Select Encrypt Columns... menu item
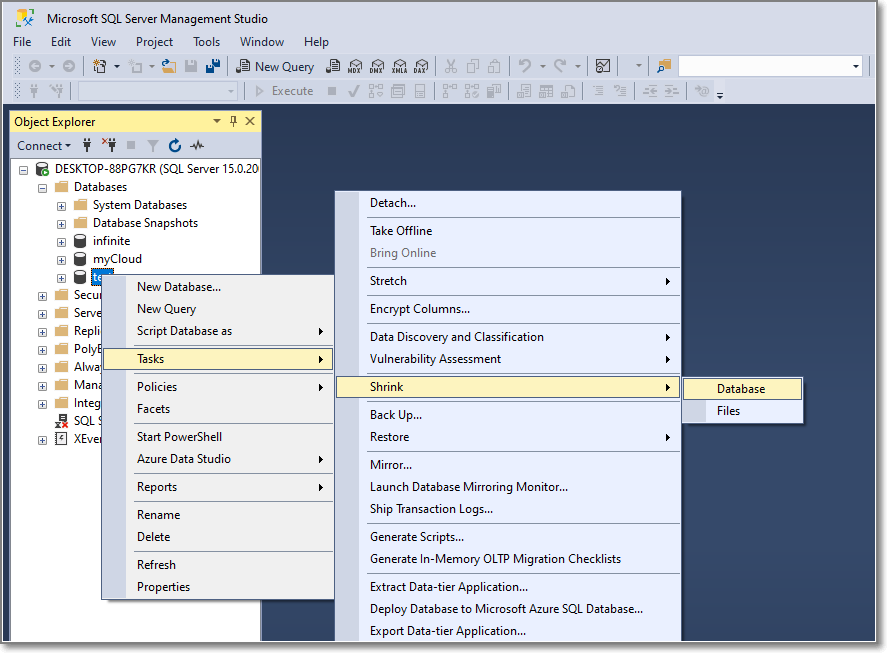The height and width of the screenshot is (653, 887). 508,309
